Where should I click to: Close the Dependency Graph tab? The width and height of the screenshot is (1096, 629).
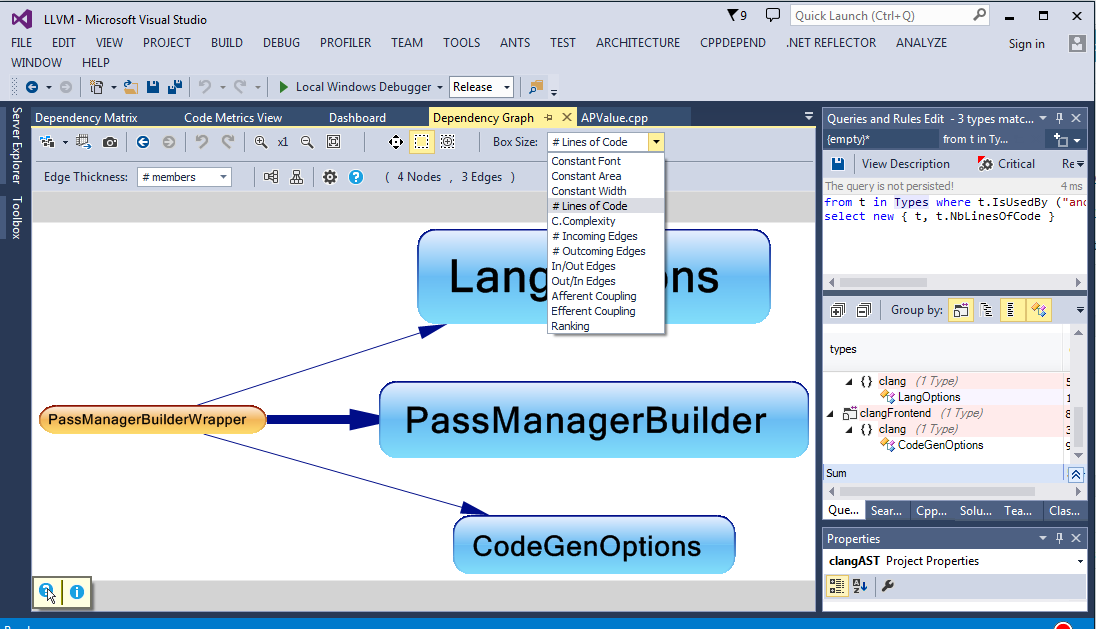coord(567,117)
